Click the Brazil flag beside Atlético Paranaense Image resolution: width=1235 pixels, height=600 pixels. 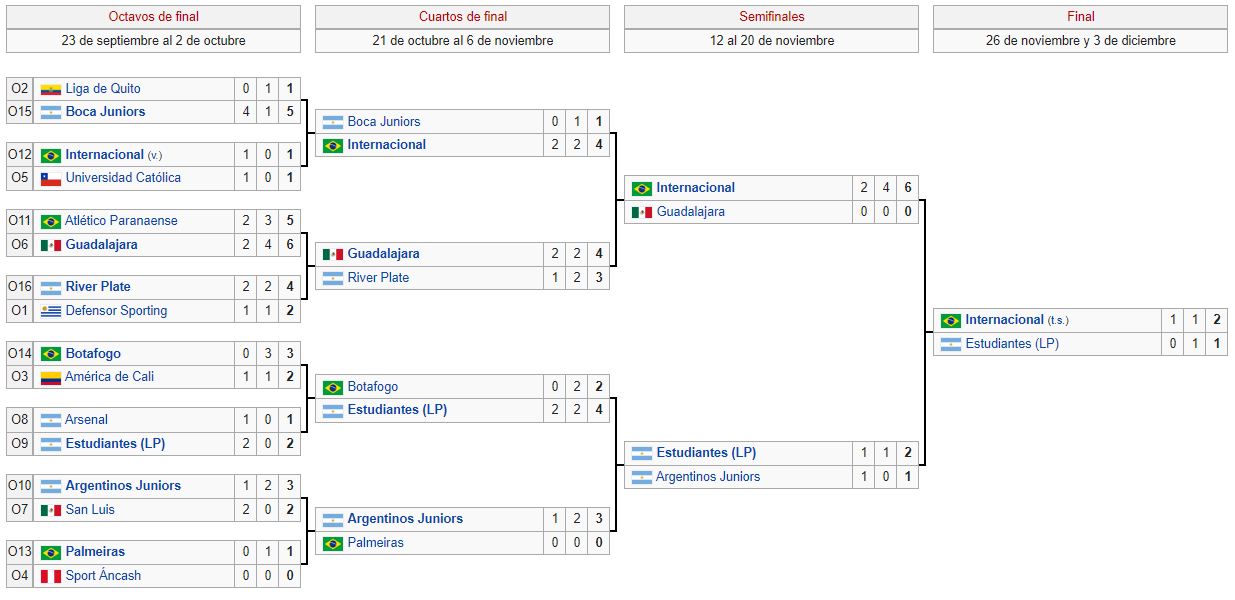click(51, 222)
